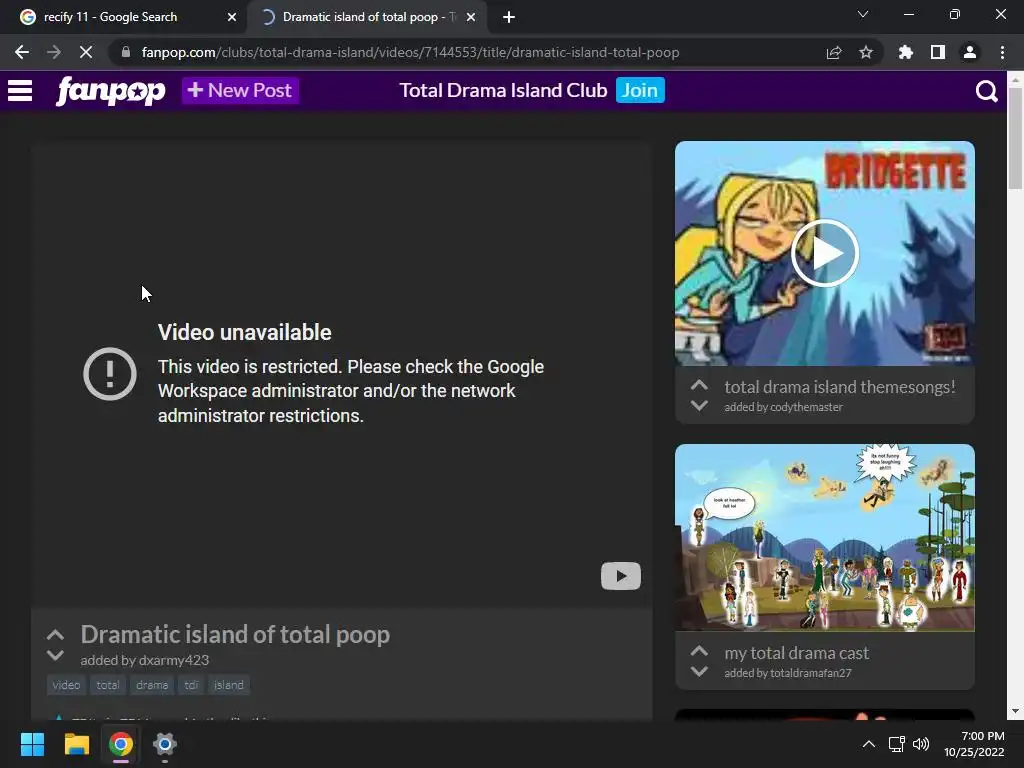Downvote the Dramatic island of total poop video
The image size is (1024, 768).
click(56, 655)
